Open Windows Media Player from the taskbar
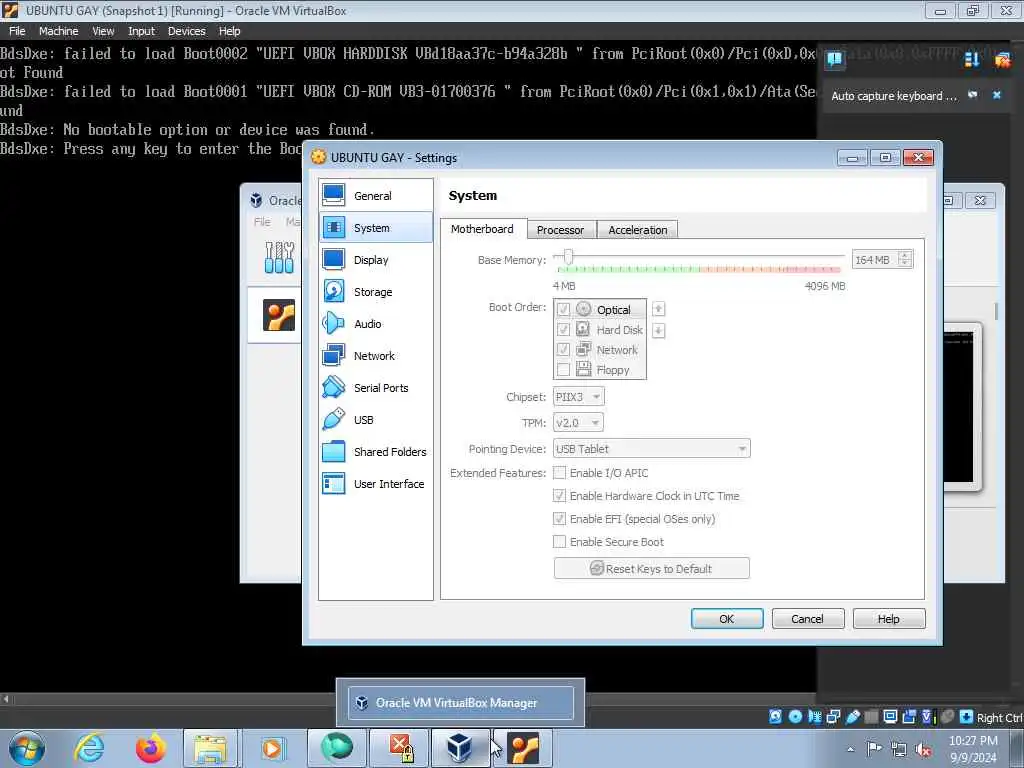The image size is (1024, 768). 271,748
